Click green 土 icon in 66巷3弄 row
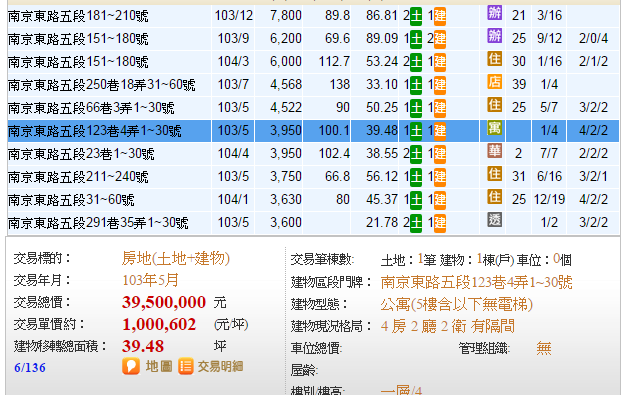This screenshot has height=395, width=626. pyautogui.click(x=416, y=108)
